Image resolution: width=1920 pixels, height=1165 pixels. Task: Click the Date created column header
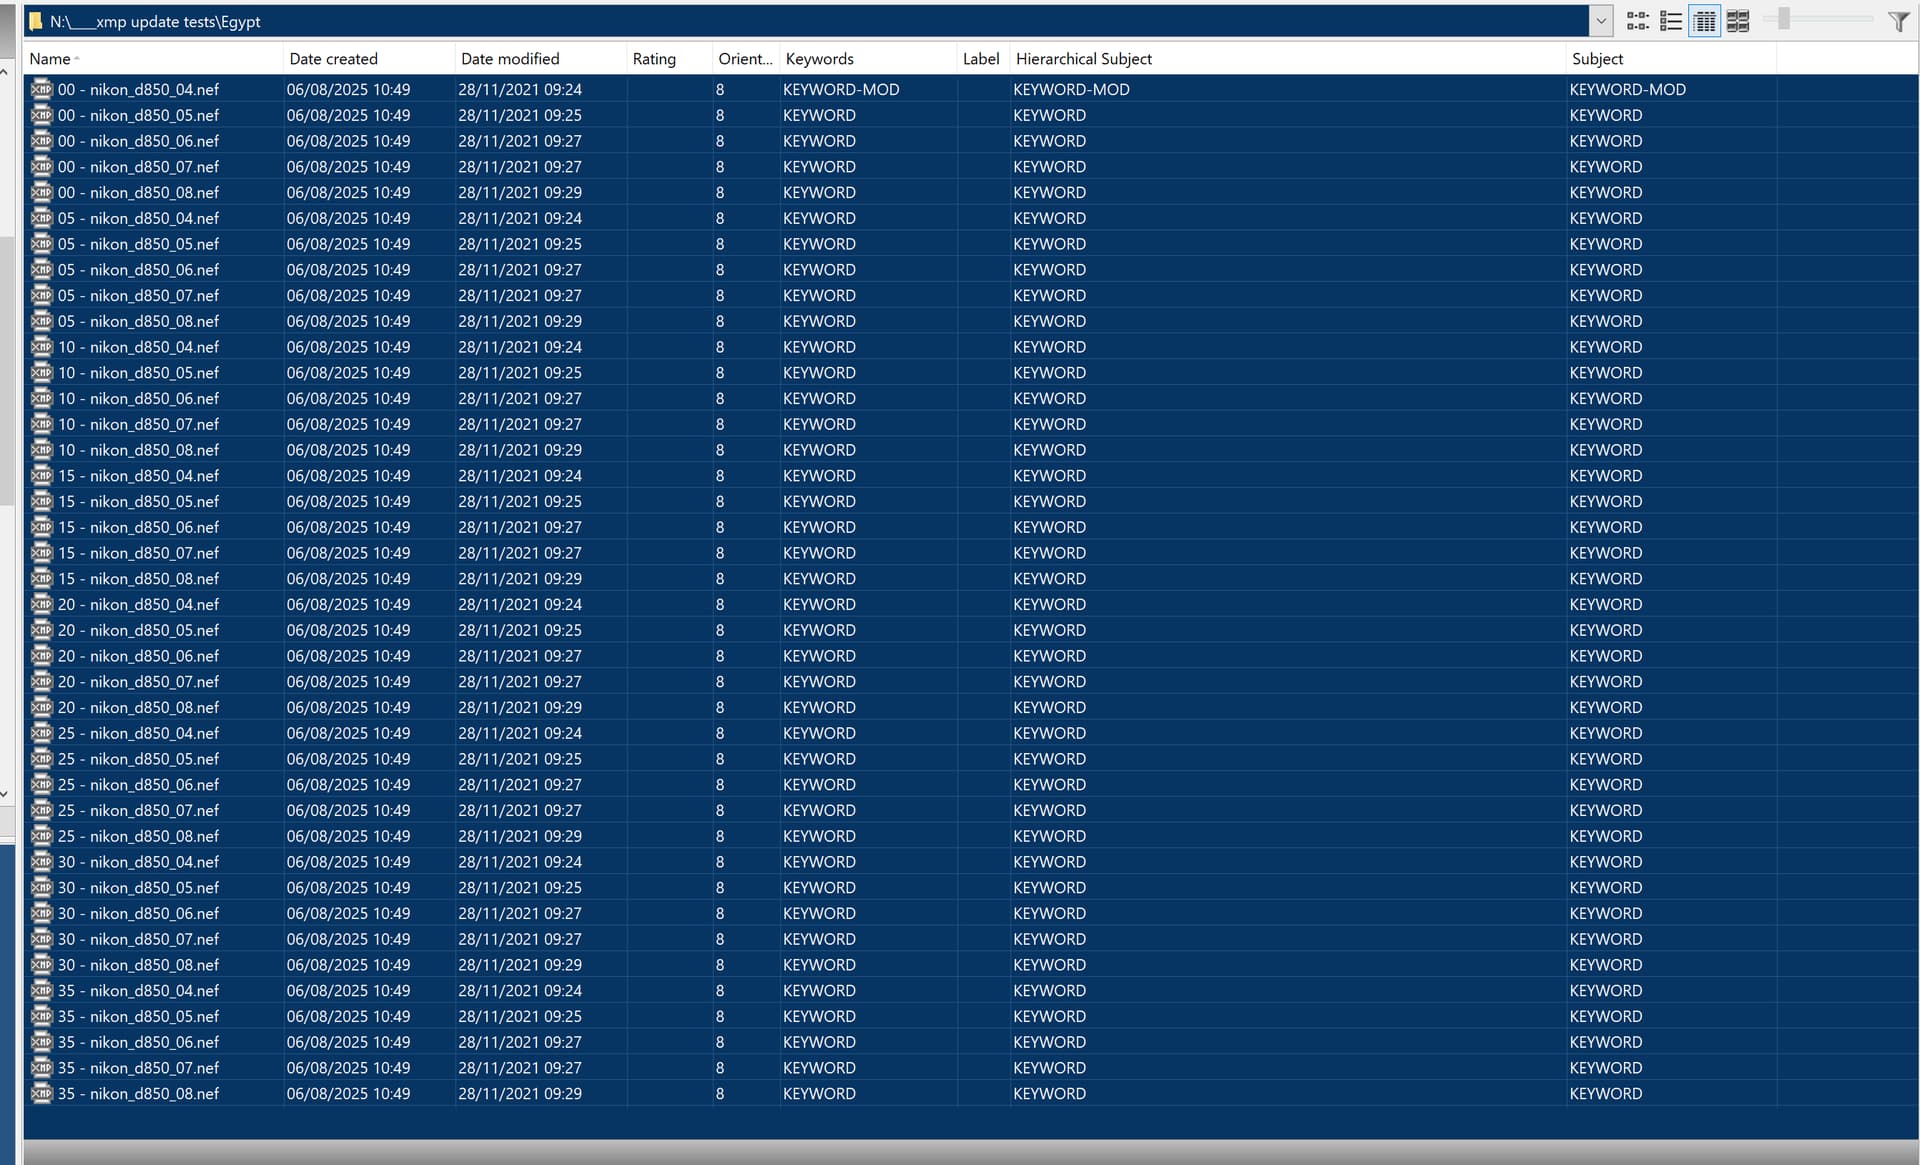(333, 59)
